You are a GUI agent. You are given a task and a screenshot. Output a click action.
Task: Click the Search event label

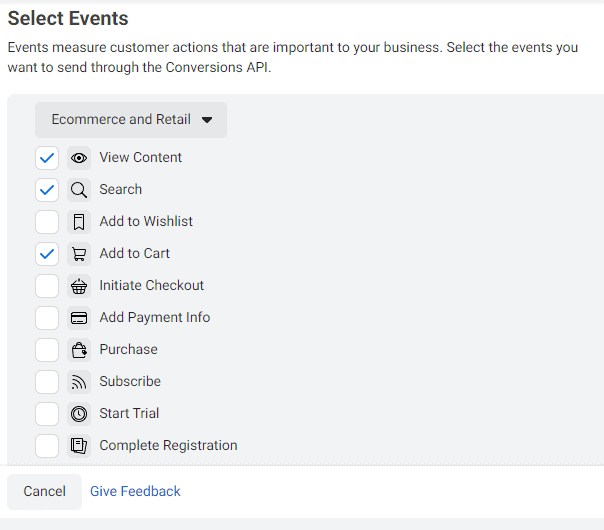click(x=121, y=190)
